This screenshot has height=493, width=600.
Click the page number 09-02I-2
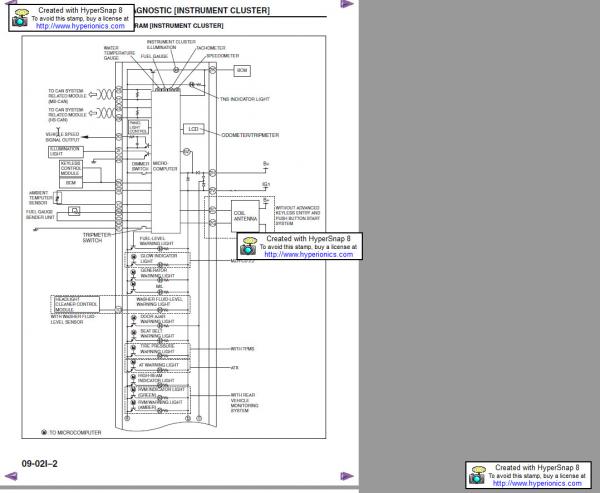(40, 464)
